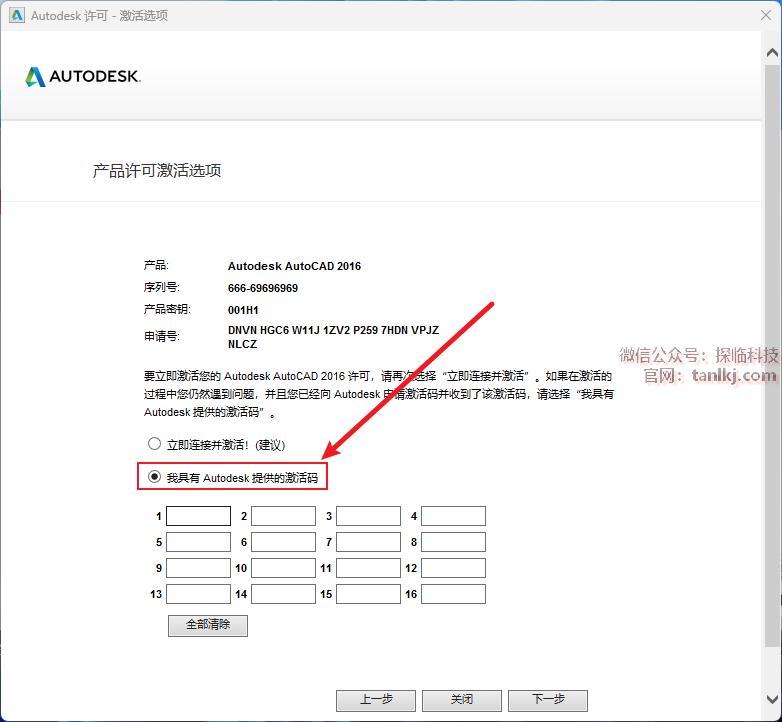Click activation code field 8
The height and width of the screenshot is (722, 782).
[453, 542]
